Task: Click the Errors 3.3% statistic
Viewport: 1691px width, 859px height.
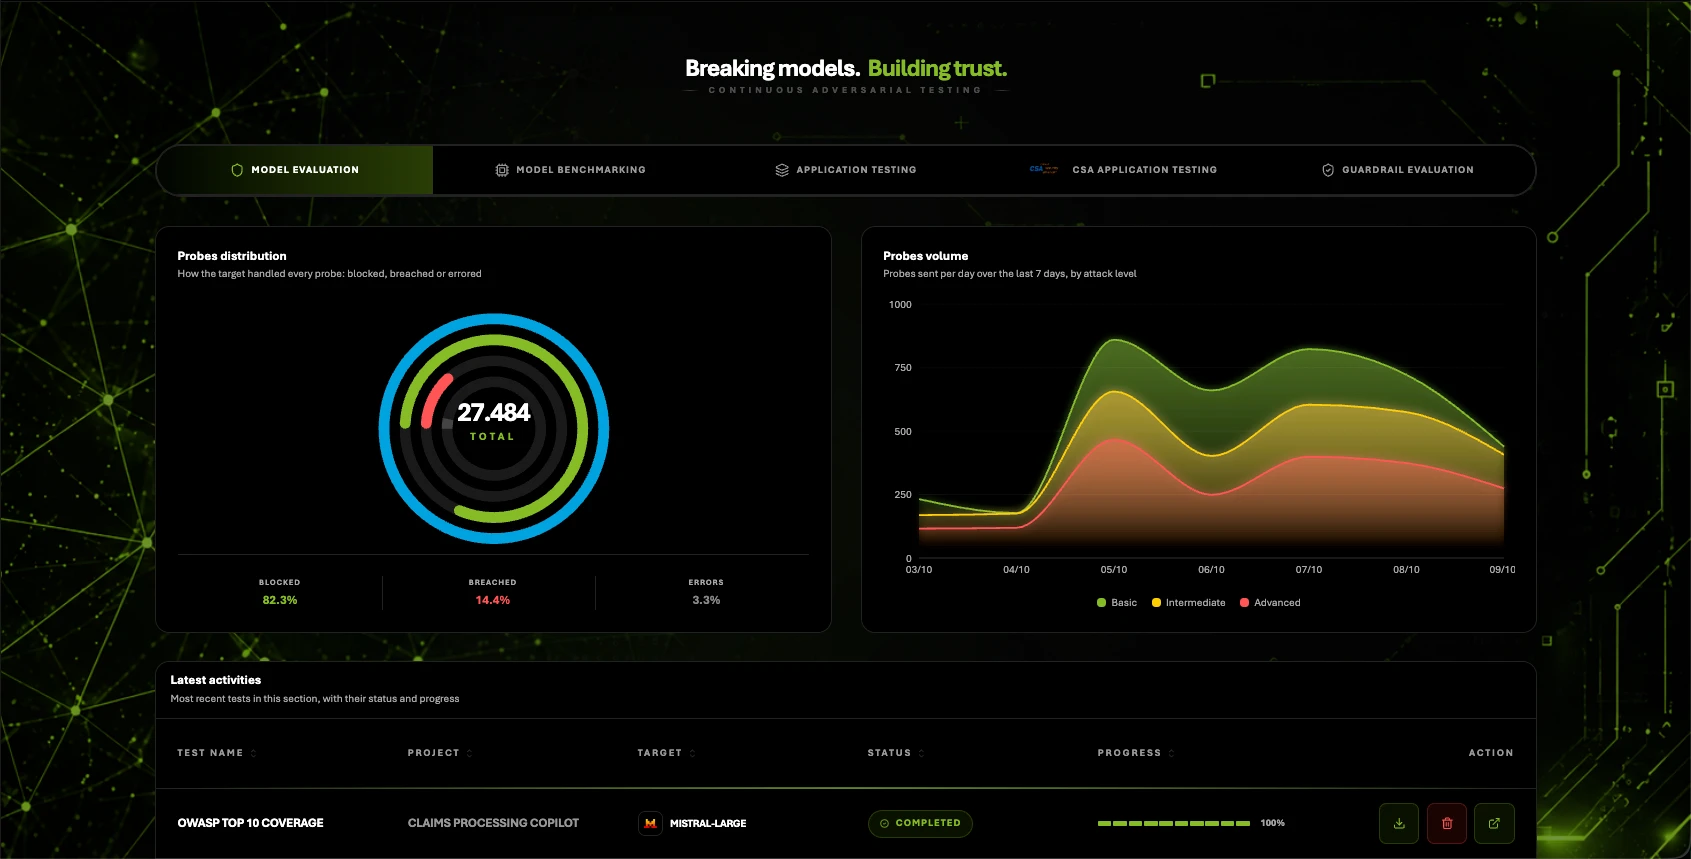Action: pyautogui.click(x=706, y=592)
